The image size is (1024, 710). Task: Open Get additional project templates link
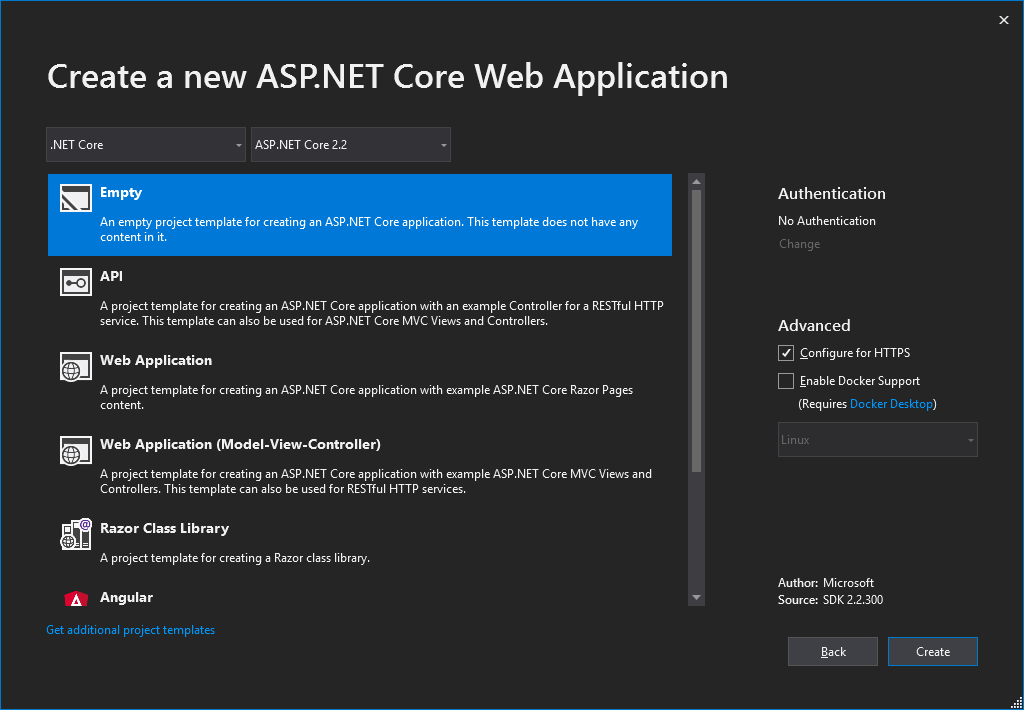[x=130, y=630]
